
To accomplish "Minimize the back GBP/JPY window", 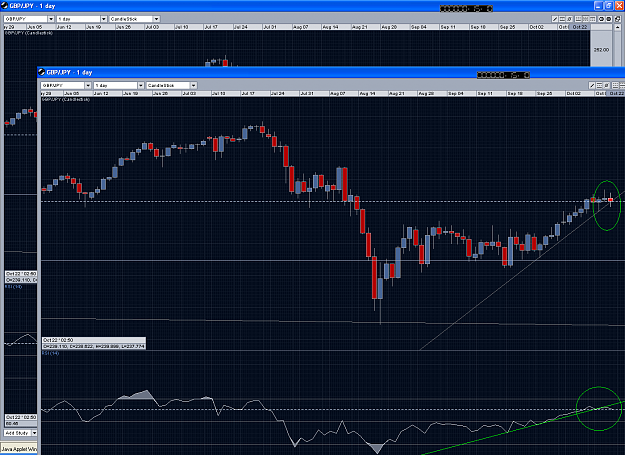I will 599,6.
